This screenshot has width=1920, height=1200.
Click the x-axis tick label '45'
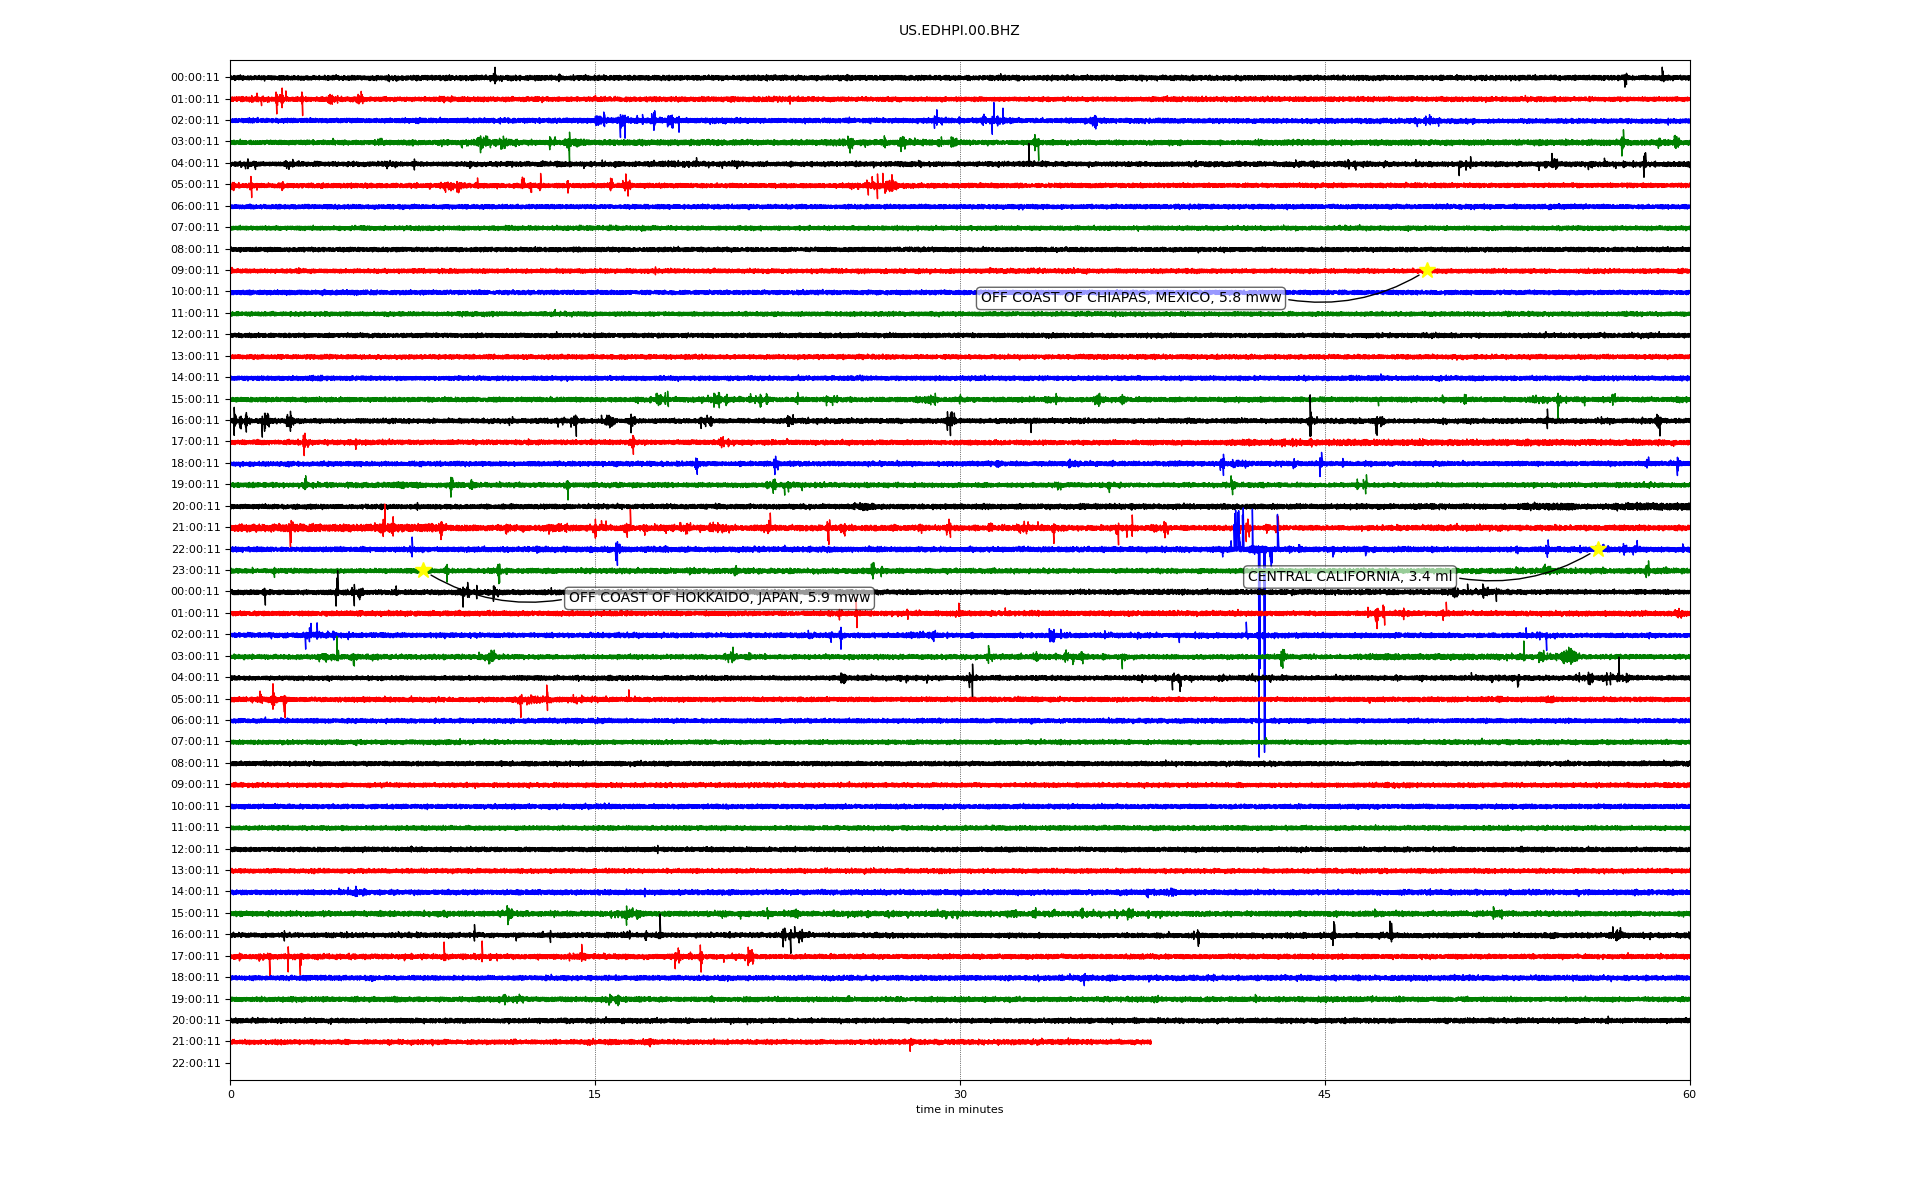[x=1325, y=1094]
